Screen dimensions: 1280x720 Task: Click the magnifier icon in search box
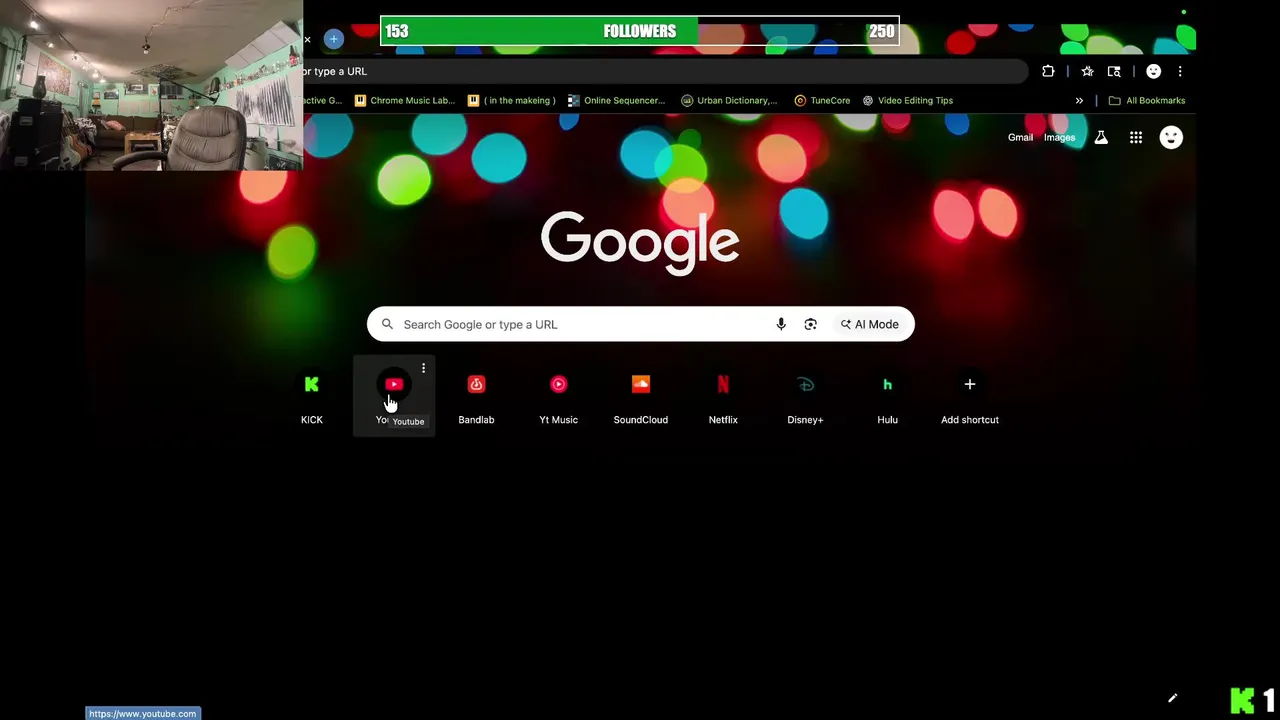[x=387, y=324]
